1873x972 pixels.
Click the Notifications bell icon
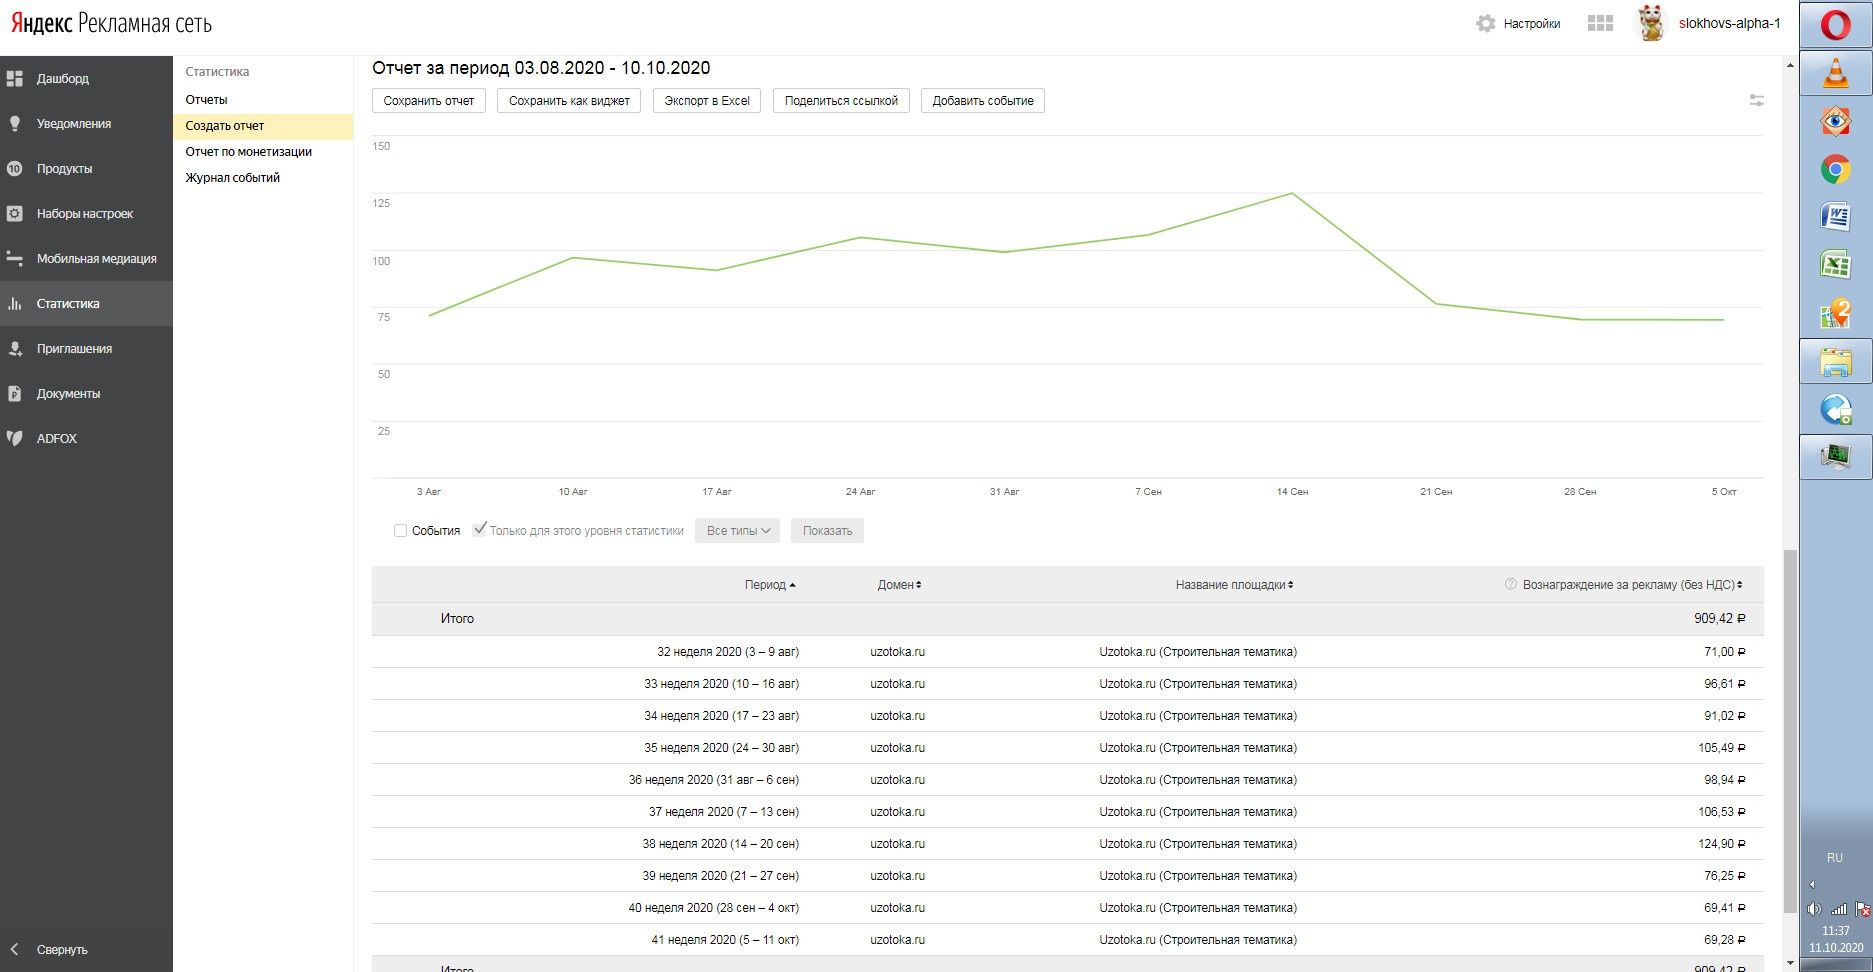point(15,123)
